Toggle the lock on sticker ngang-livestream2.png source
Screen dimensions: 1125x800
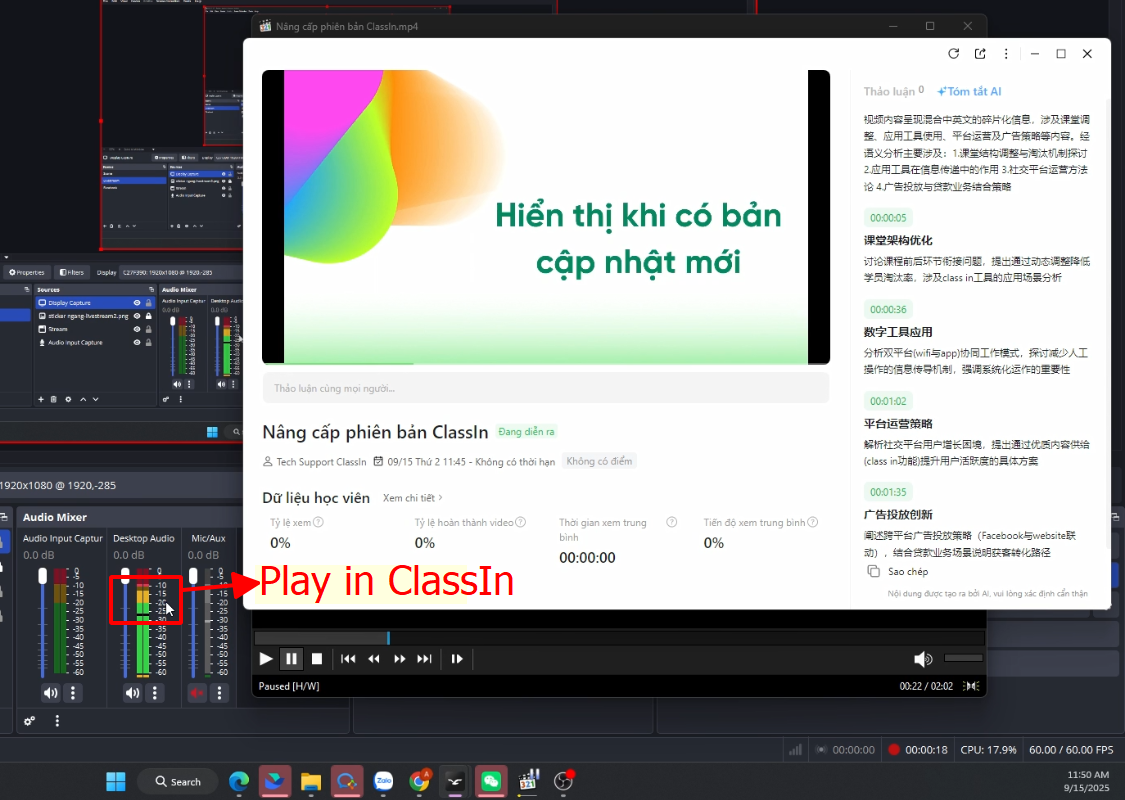[x=149, y=316]
